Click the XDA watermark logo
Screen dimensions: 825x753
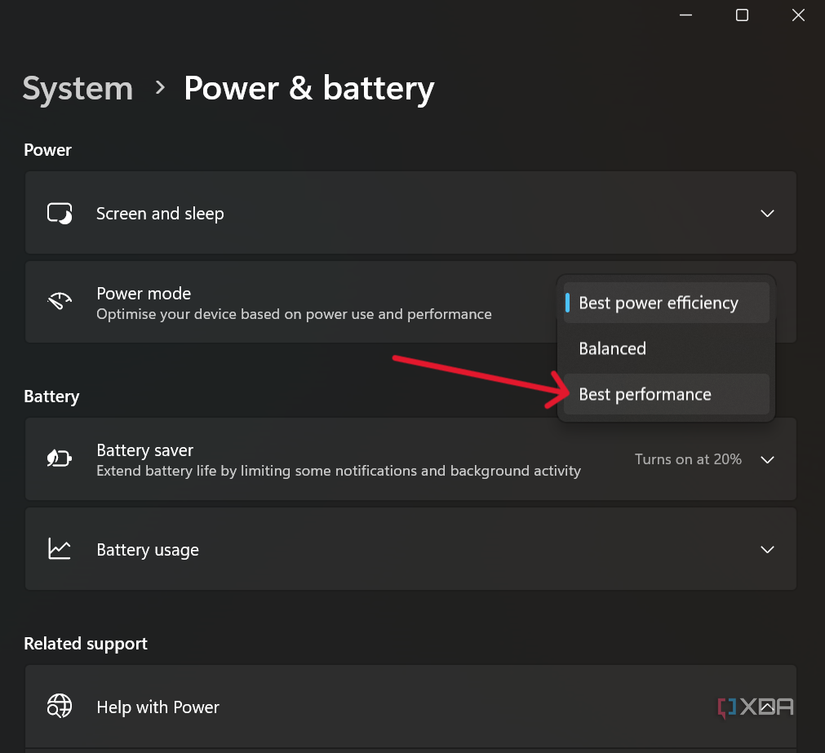click(757, 706)
